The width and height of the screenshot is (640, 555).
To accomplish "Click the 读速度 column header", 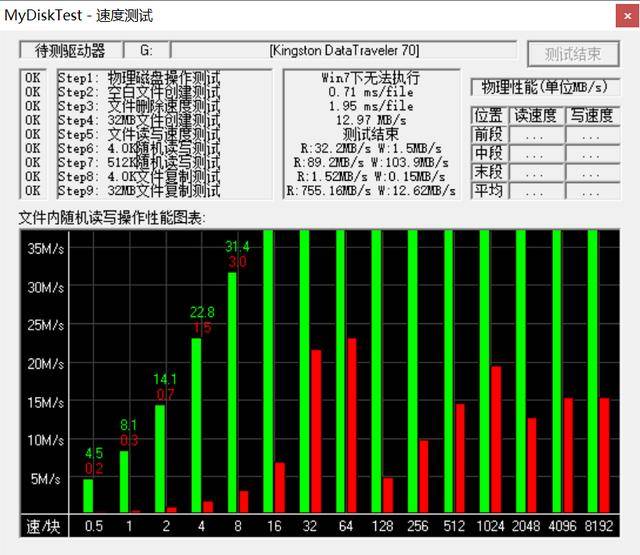I will click(536, 115).
